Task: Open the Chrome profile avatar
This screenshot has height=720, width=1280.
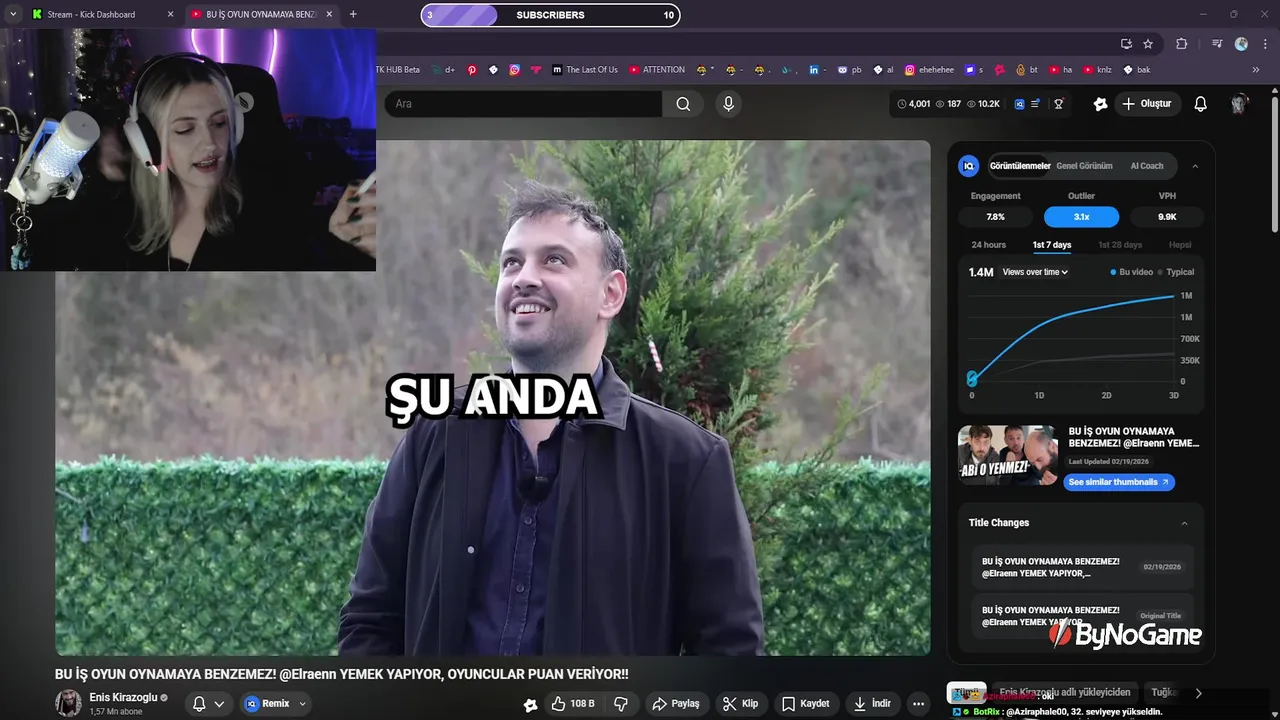Action: pos(1241,44)
